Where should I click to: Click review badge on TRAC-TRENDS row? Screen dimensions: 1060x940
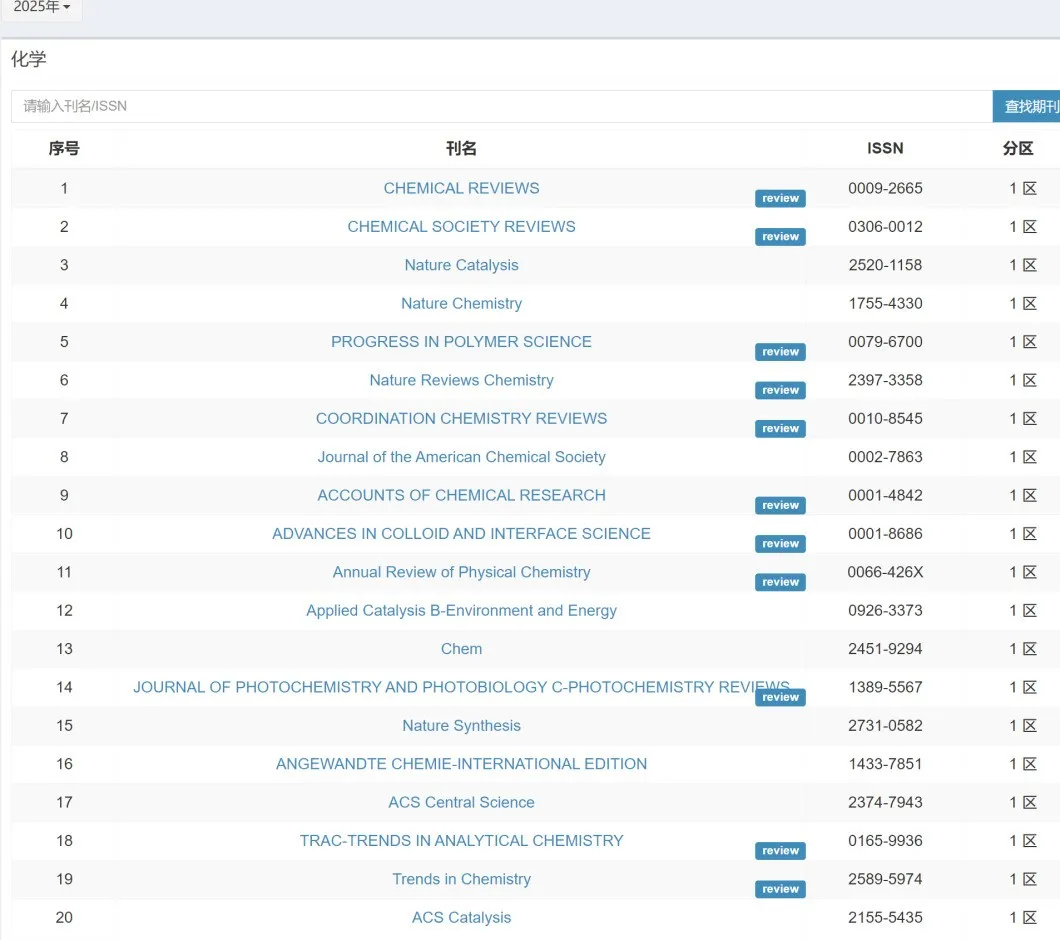click(x=780, y=851)
